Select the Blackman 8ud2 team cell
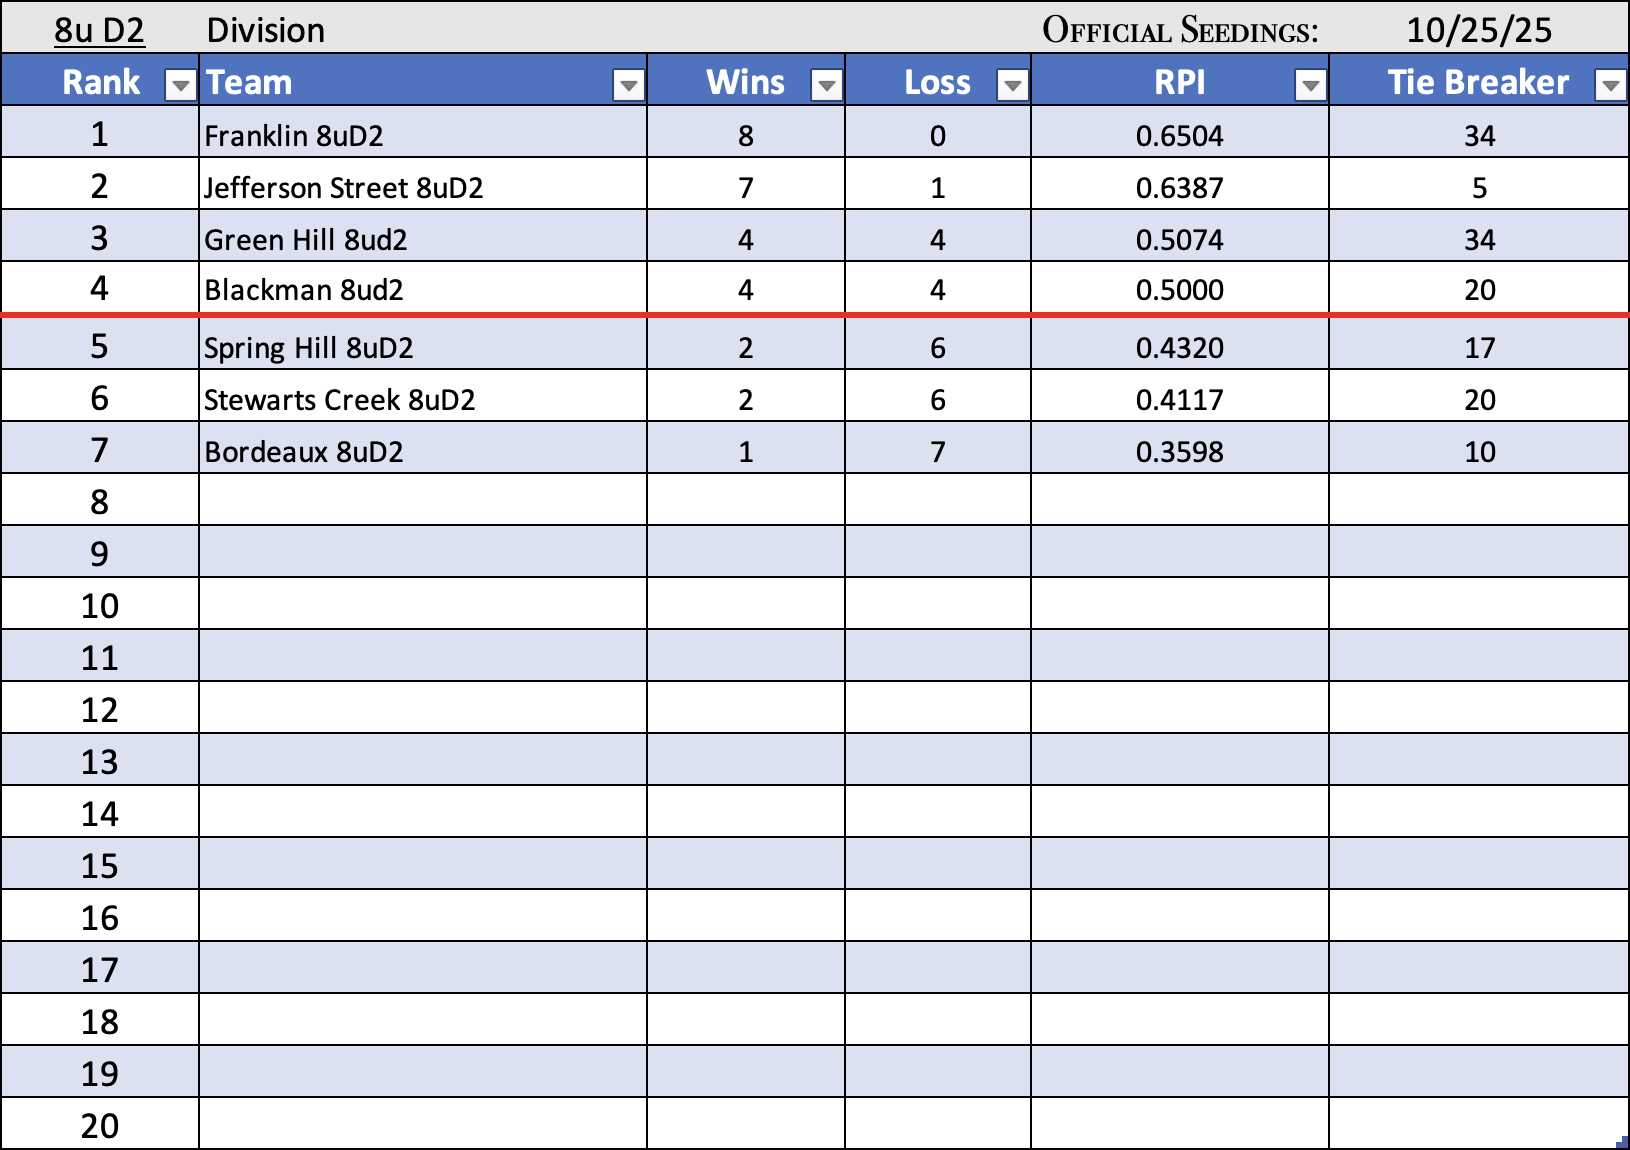Viewport: 1630px width, 1150px height. tap(304, 290)
